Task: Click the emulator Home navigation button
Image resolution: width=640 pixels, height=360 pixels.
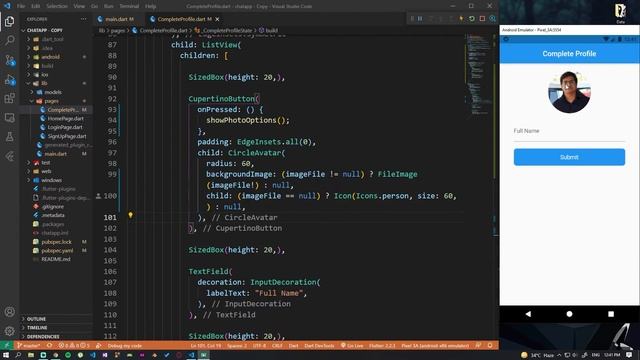Action: pyautogui.click(x=569, y=314)
